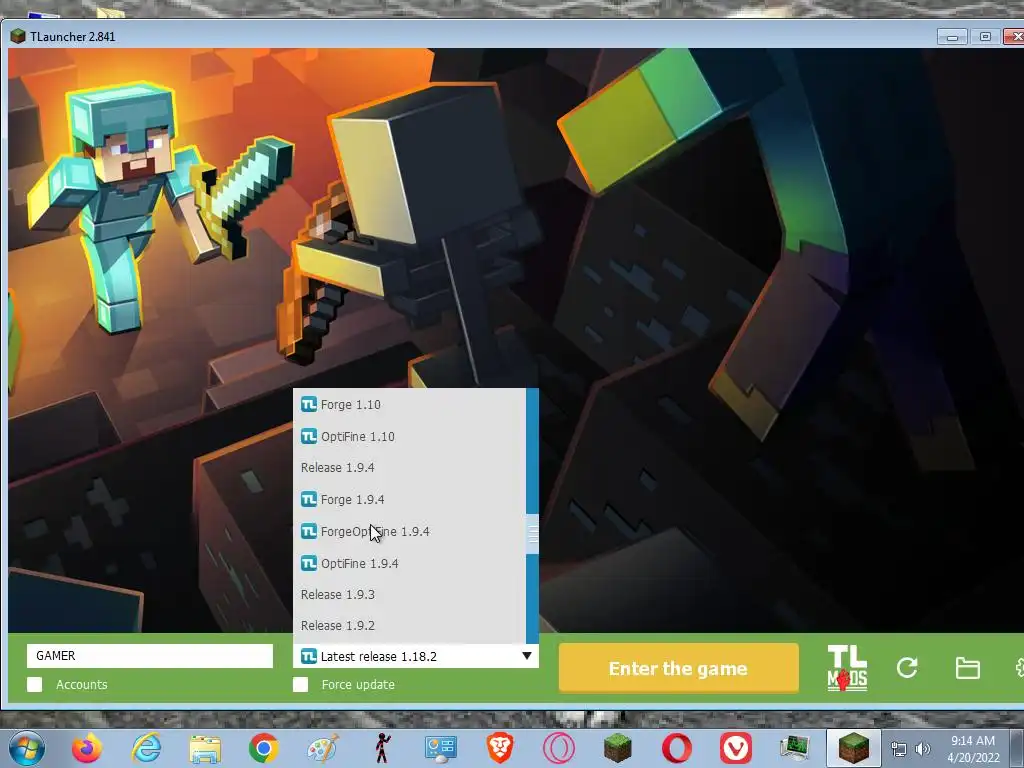Pick ForgeOptiFine 1.9.4 from the list
The width and height of the screenshot is (1024, 768).
[x=409, y=532]
